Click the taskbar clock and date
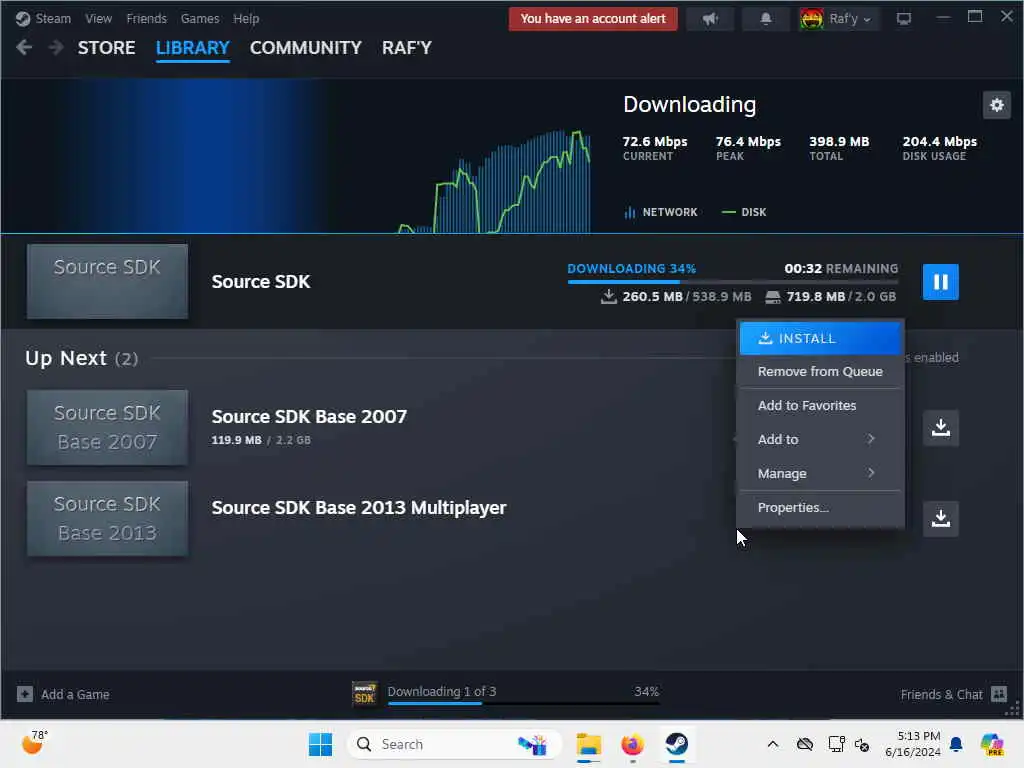 coord(913,744)
